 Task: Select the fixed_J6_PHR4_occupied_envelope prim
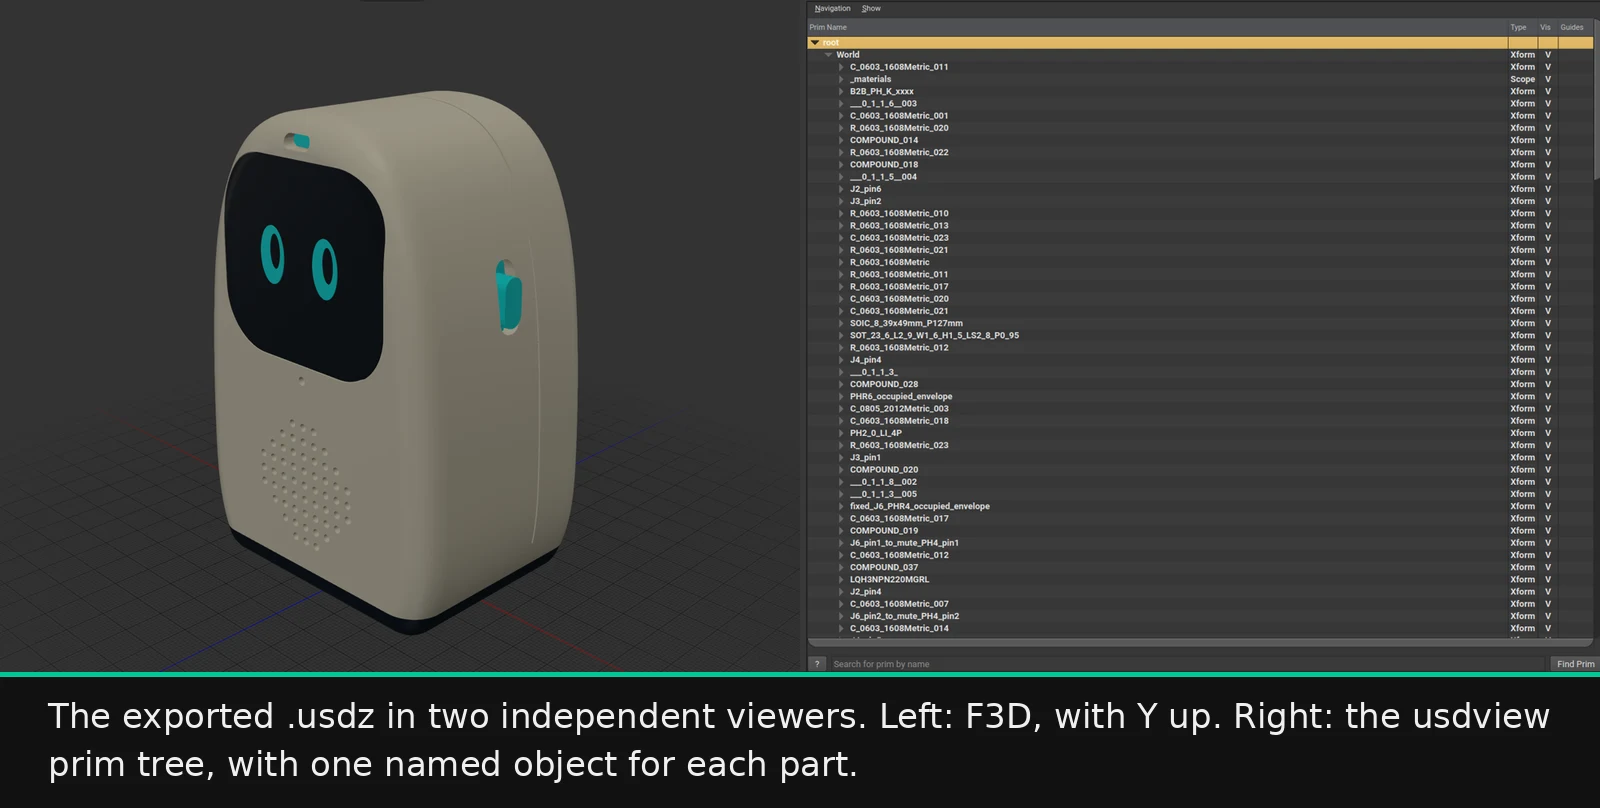pyautogui.click(x=1200, y=506)
